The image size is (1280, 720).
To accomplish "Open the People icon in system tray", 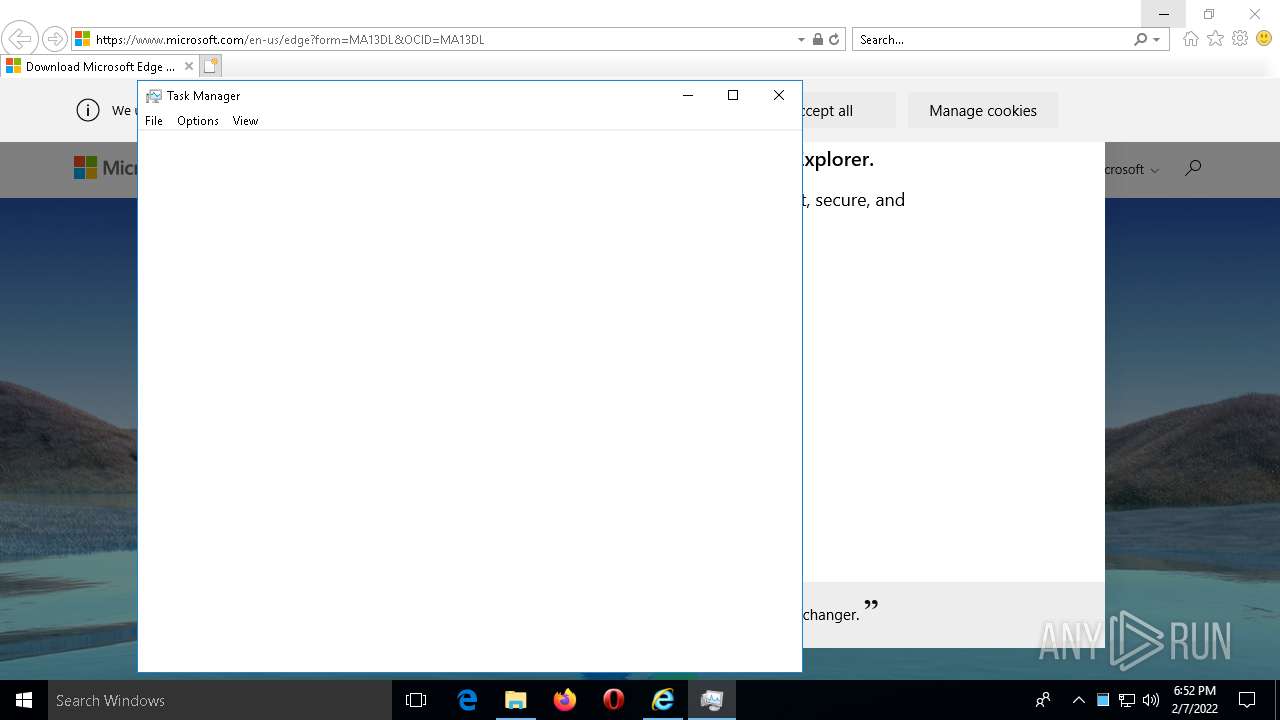I will pos(1043,700).
